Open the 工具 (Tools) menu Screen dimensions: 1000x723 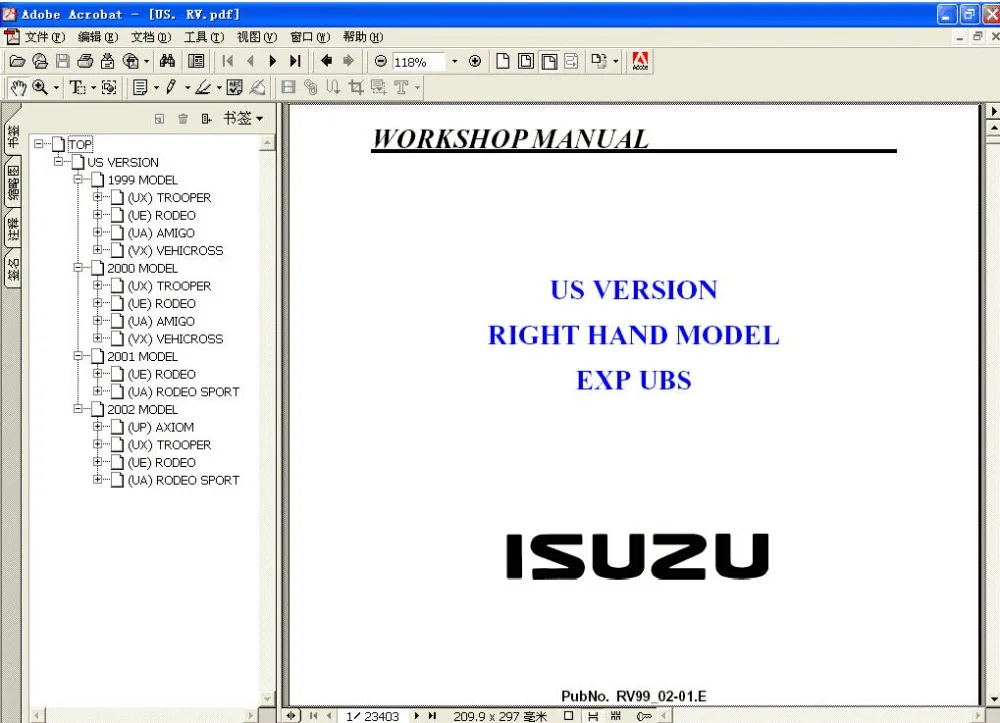(x=204, y=37)
